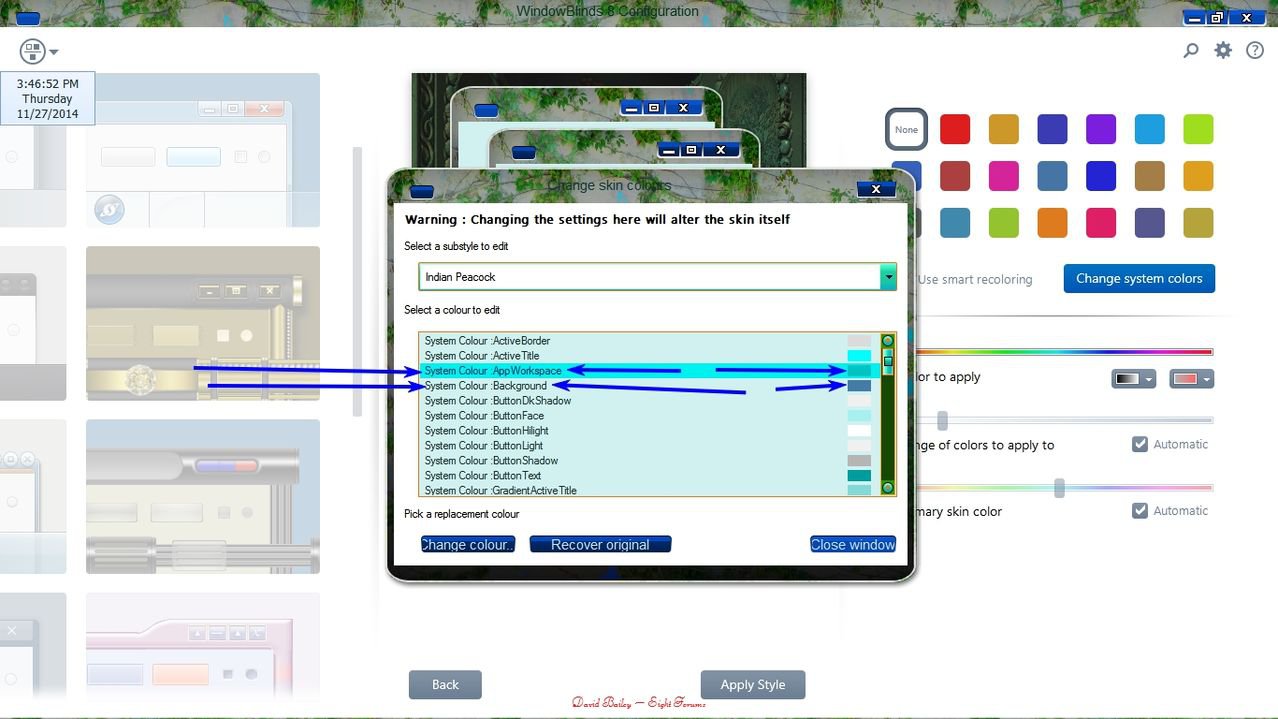This screenshot has width=1278, height=719.
Task: Pick the brick red colour swatch
Action: [955, 176]
